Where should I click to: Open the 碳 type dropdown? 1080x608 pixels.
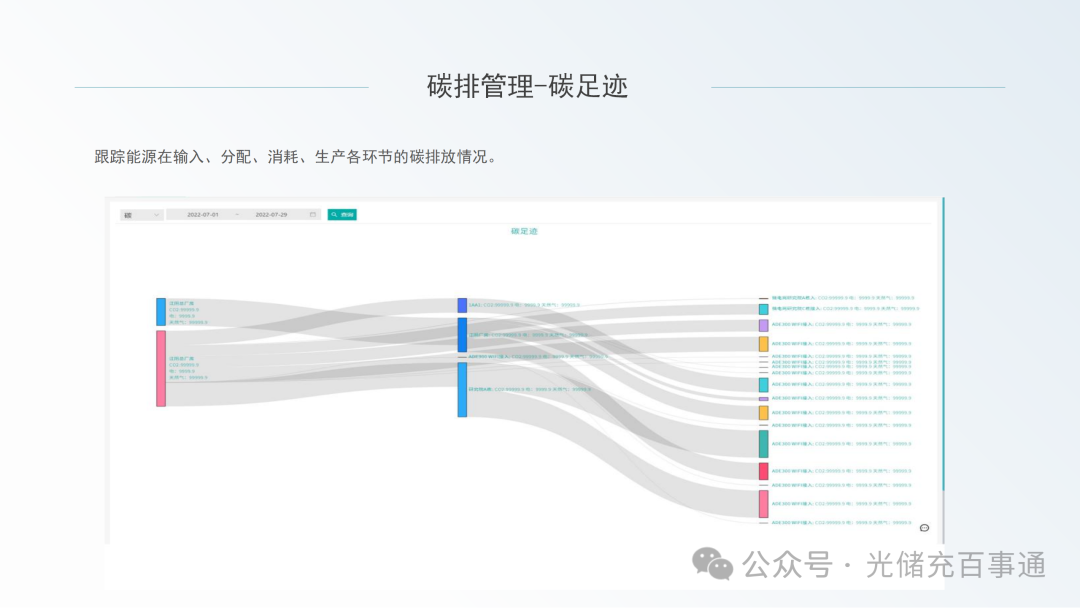coord(141,215)
